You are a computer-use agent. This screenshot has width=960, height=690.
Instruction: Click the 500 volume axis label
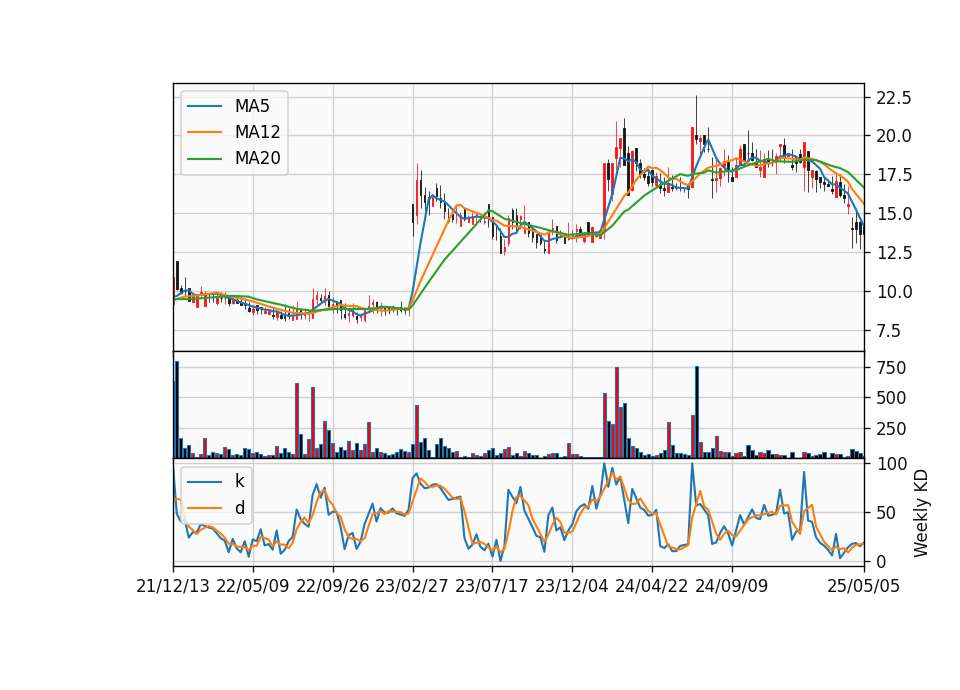coord(891,398)
